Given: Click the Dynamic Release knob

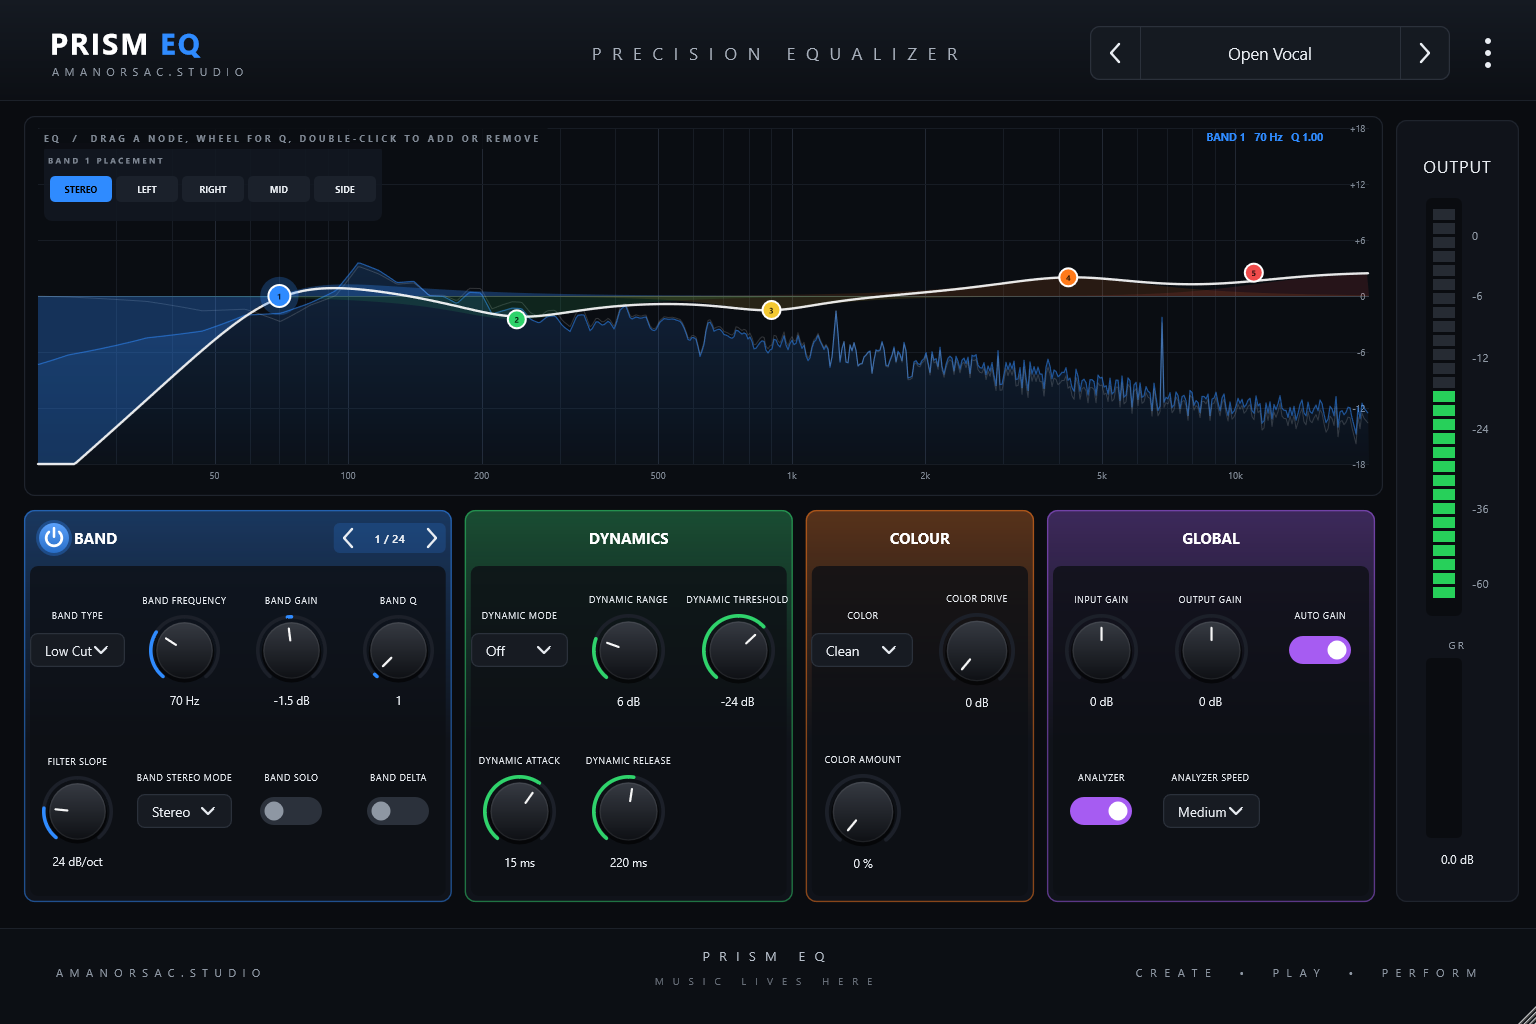Looking at the screenshot, I should click(628, 811).
